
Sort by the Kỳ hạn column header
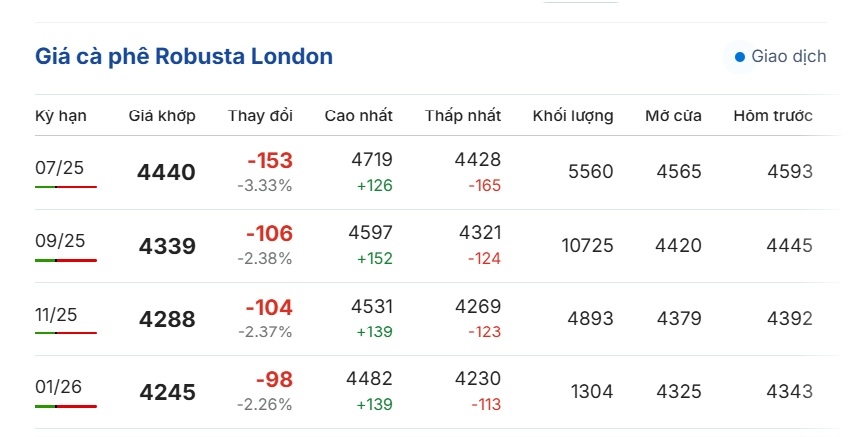tap(61, 116)
